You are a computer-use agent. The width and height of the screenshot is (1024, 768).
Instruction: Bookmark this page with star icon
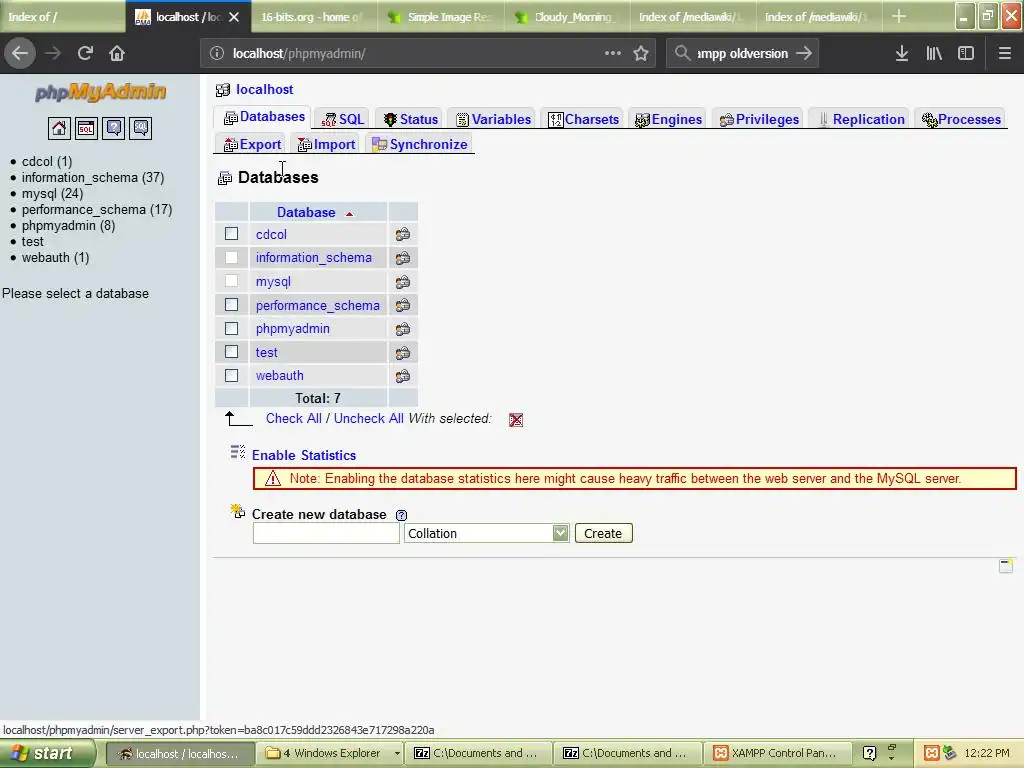(641, 53)
